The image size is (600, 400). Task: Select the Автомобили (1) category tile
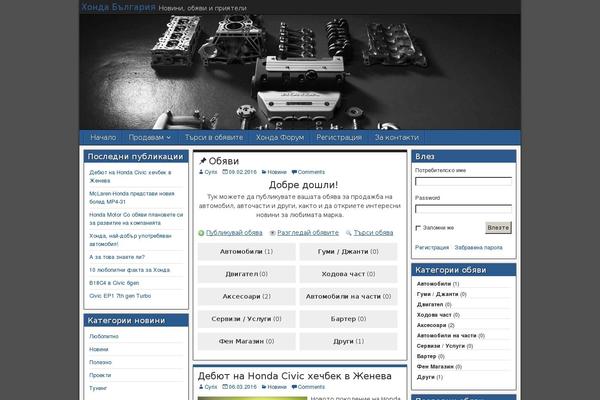(x=246, y=252)
